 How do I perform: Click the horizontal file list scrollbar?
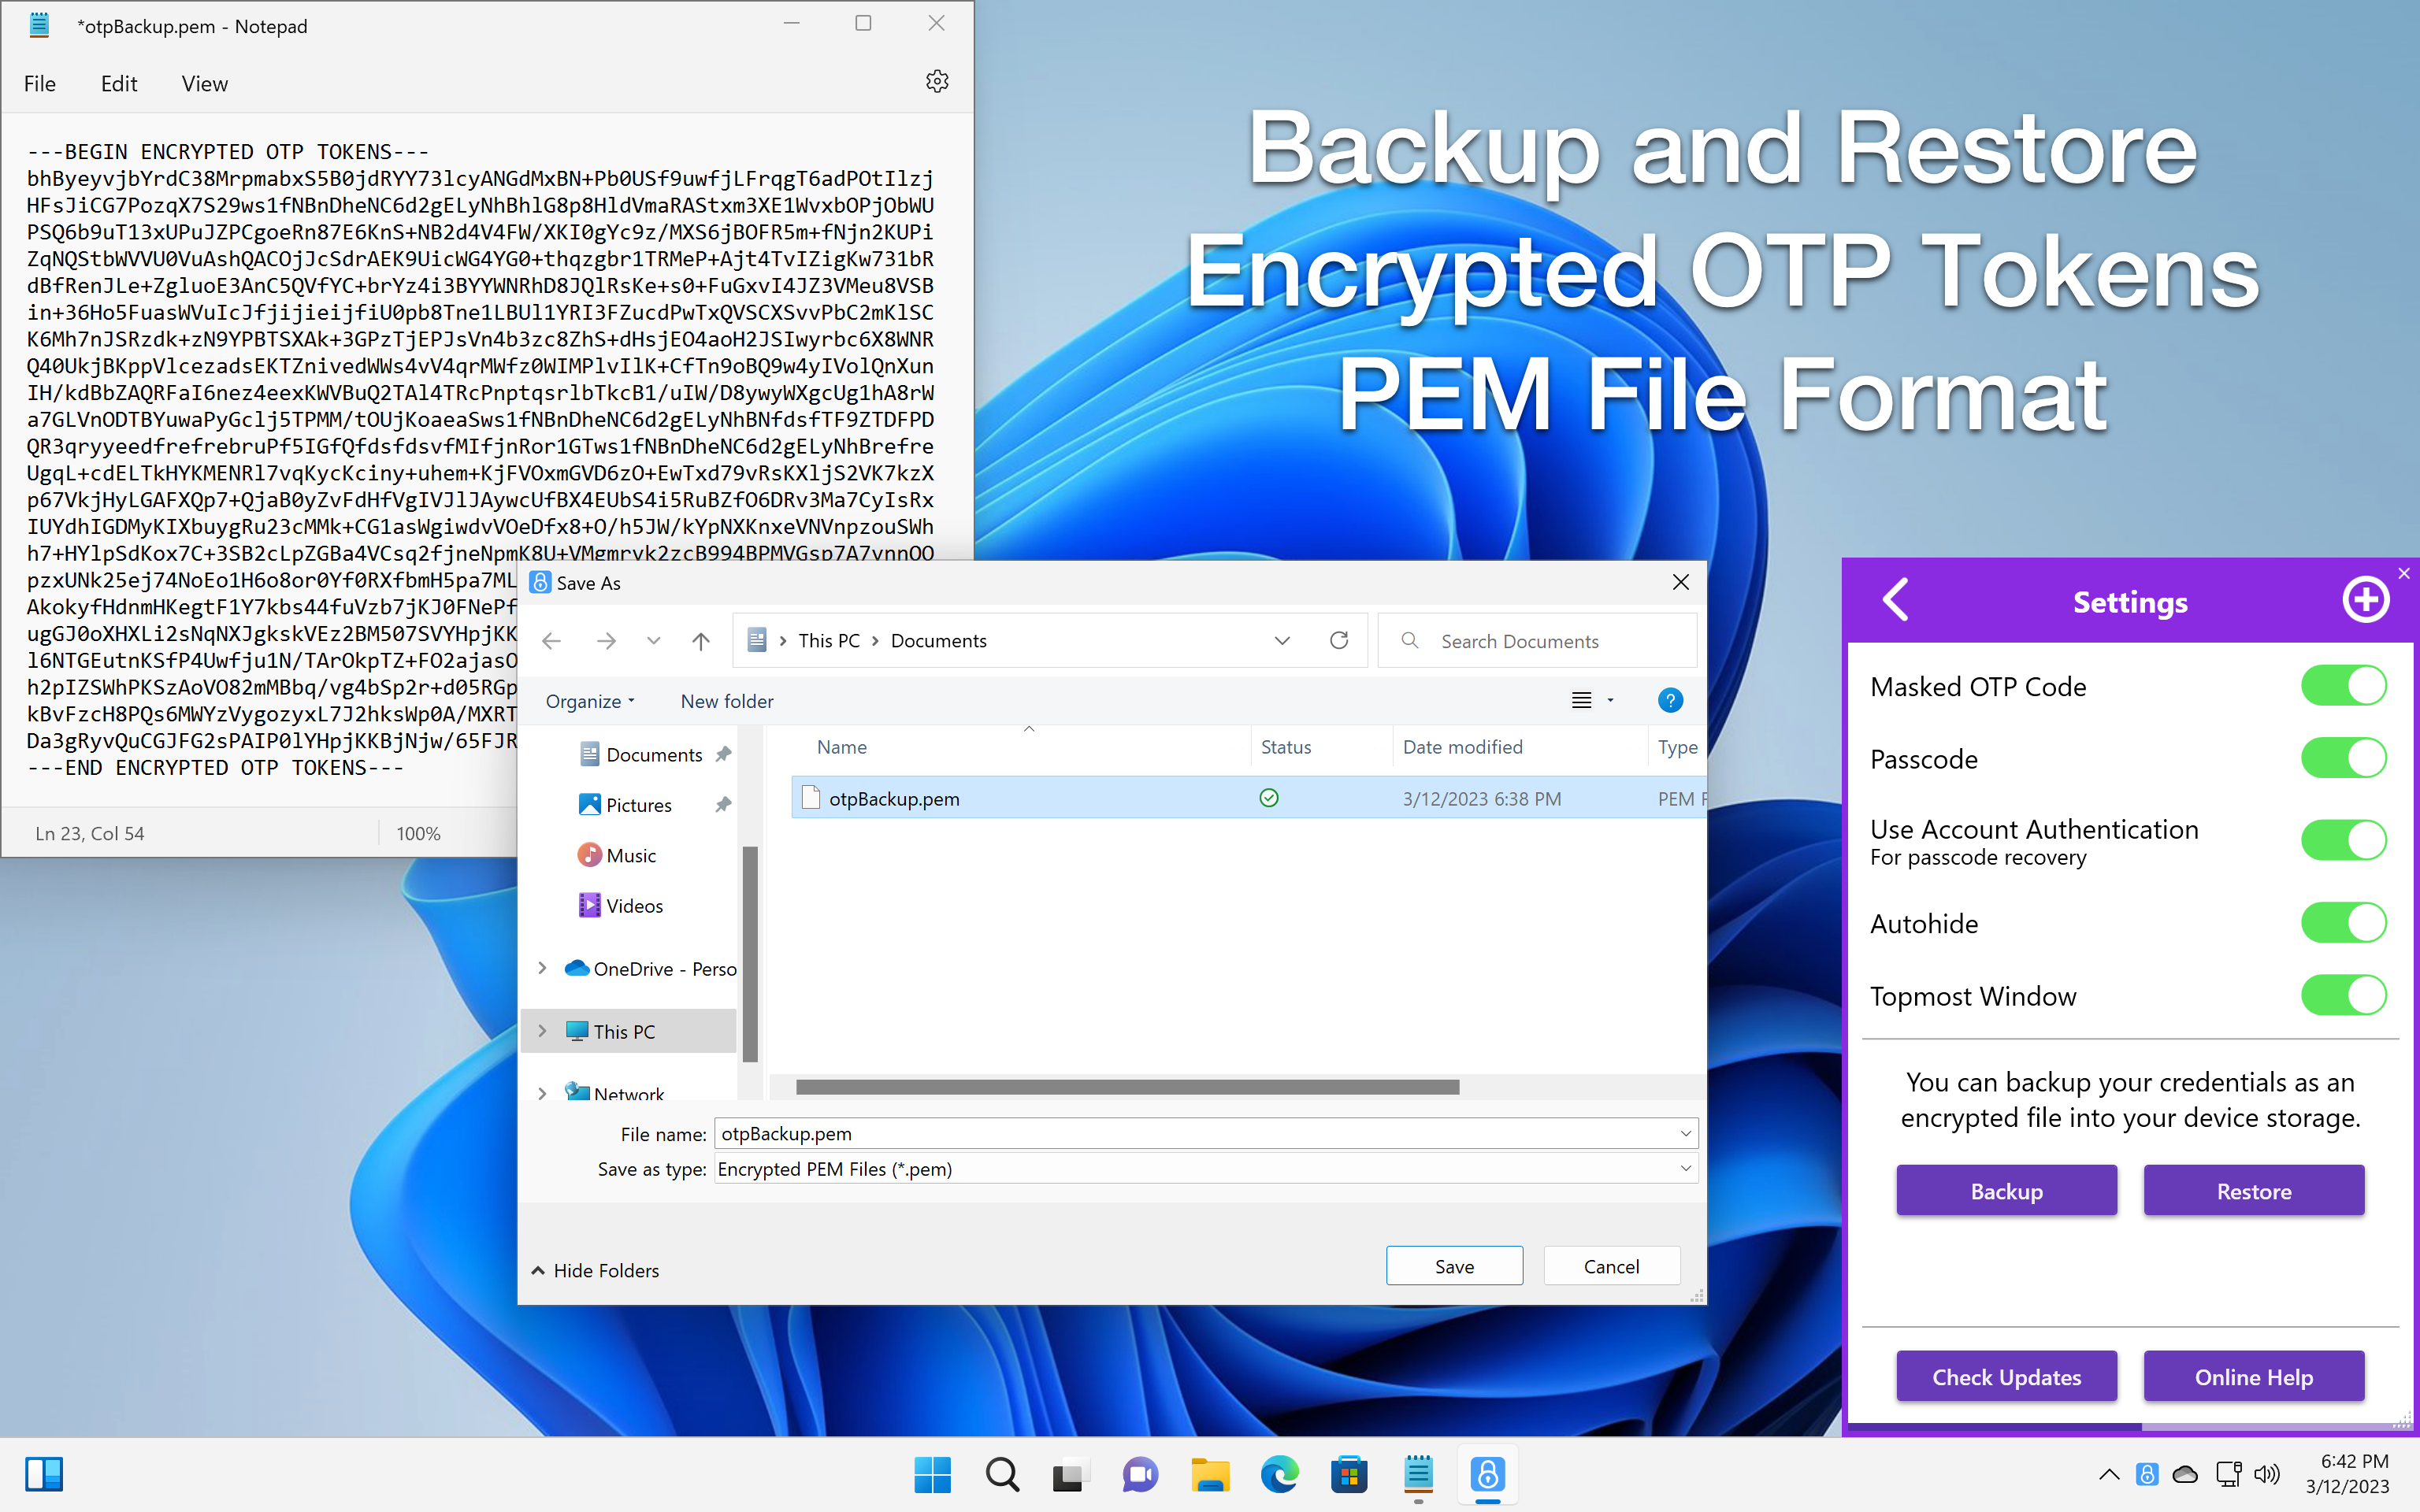1127,1087
